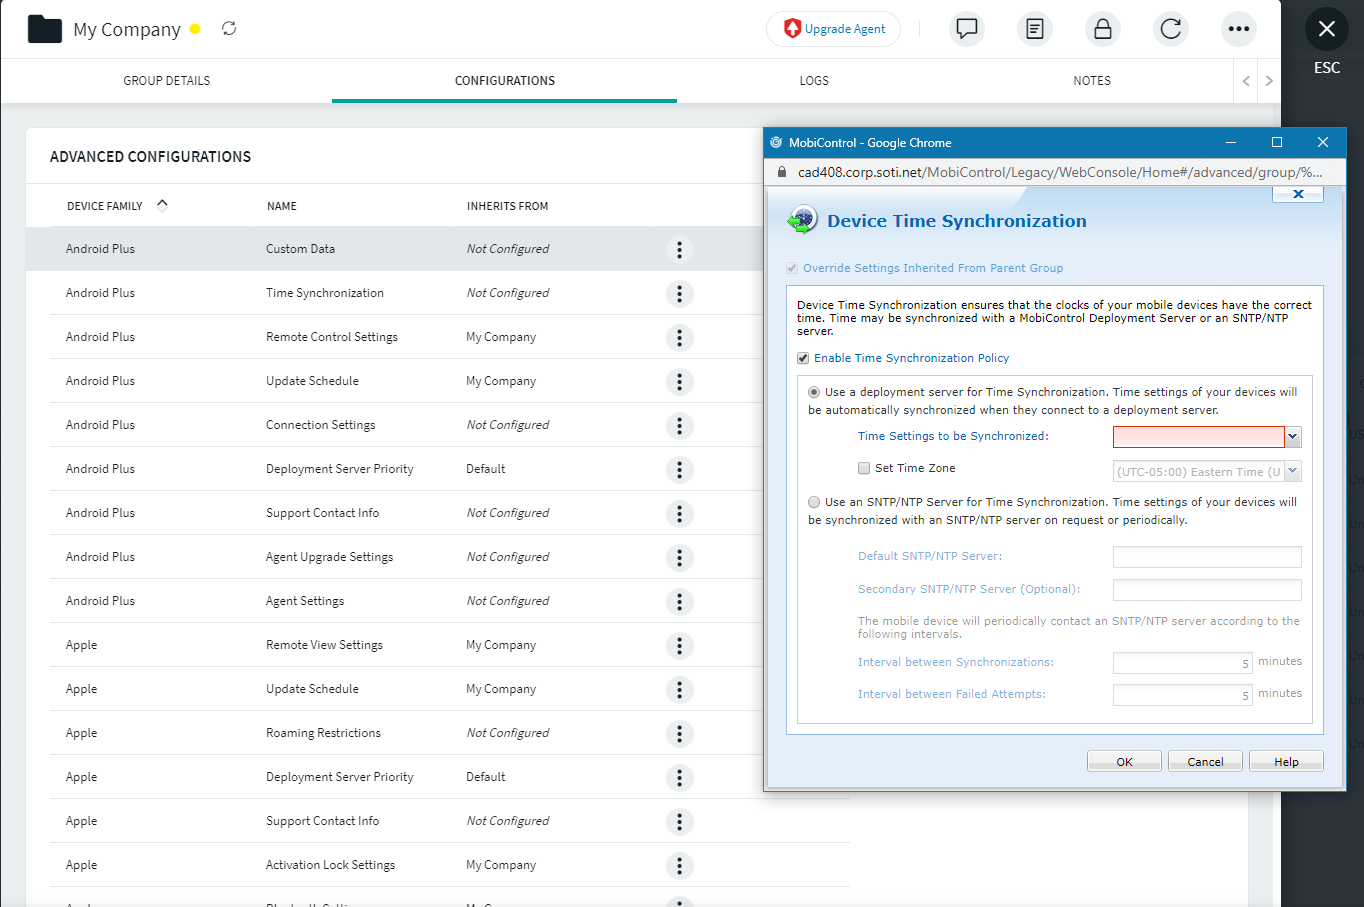Open the horizontal three-dot more menu
1364x907 pixels.
point(1238,29)
